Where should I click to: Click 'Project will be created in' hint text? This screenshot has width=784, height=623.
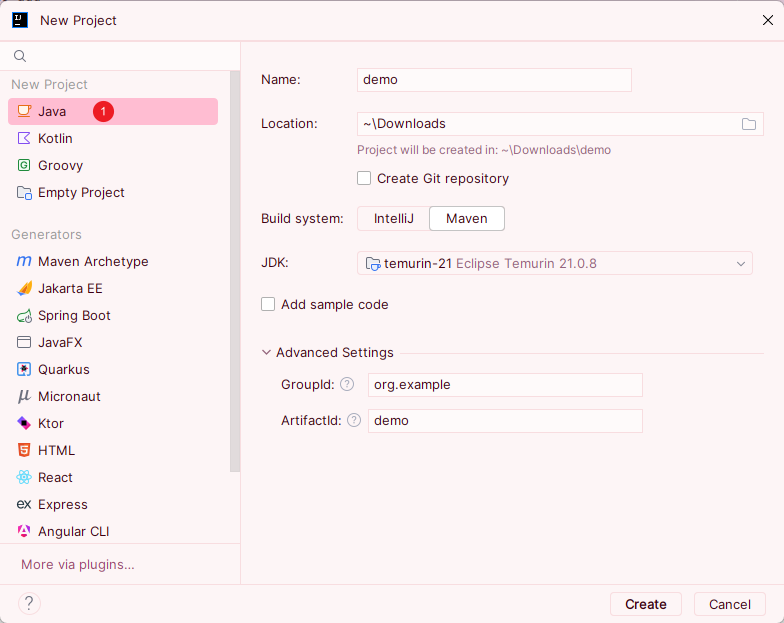(484, 150)
